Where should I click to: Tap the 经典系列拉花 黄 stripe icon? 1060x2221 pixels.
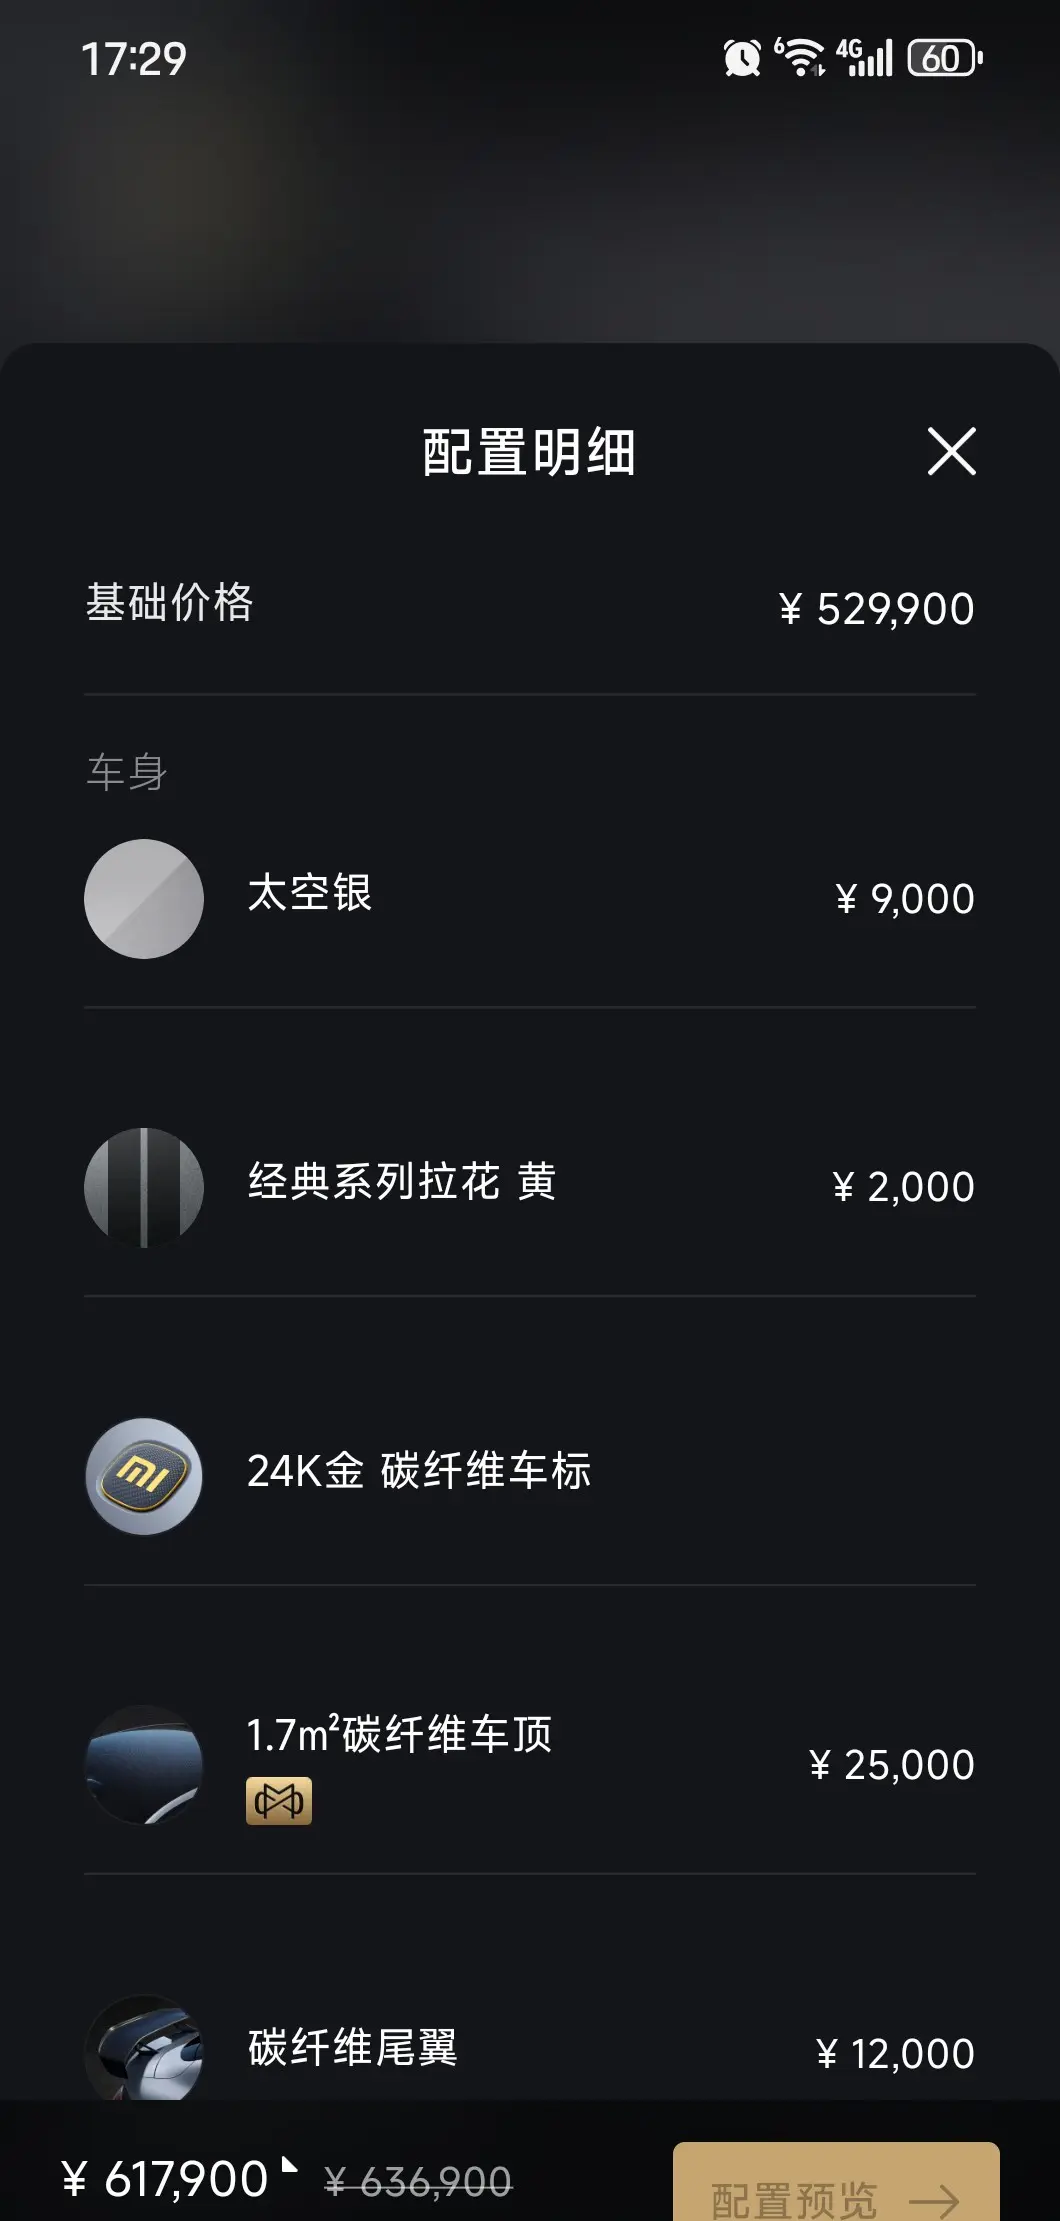tap(144, 1187)
